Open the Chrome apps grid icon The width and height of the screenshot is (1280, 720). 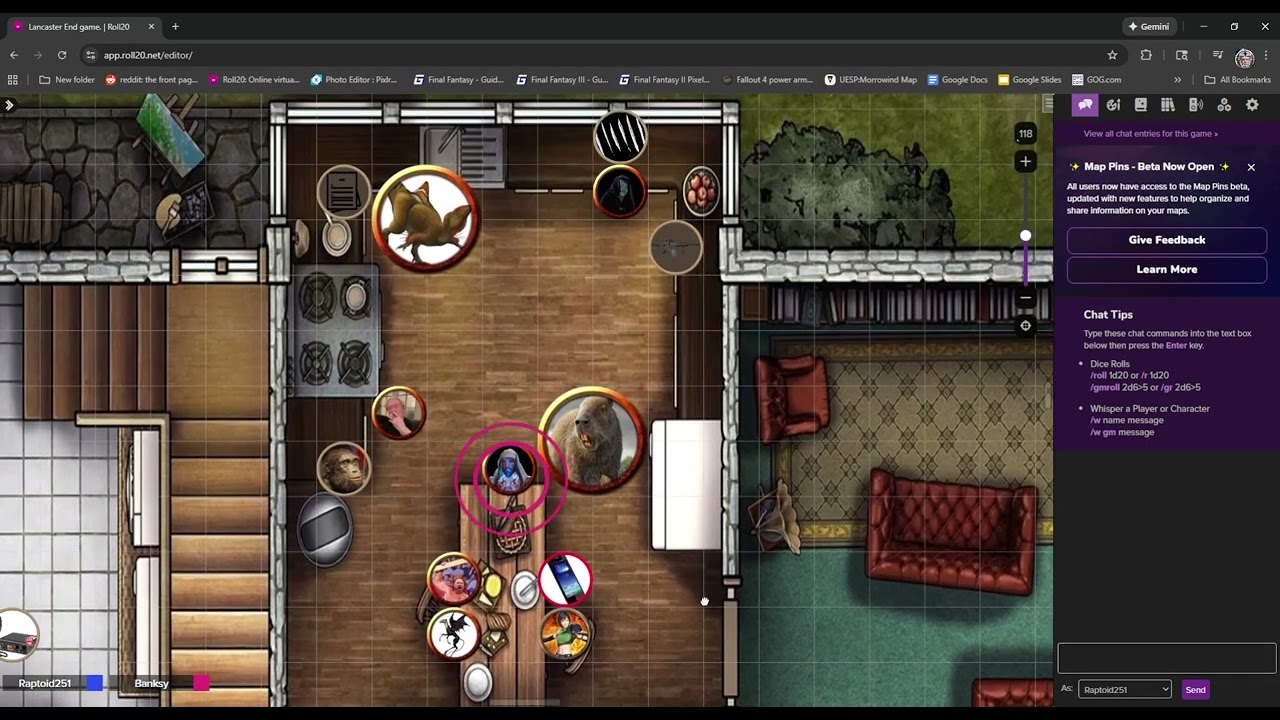[x=13, y=80]
